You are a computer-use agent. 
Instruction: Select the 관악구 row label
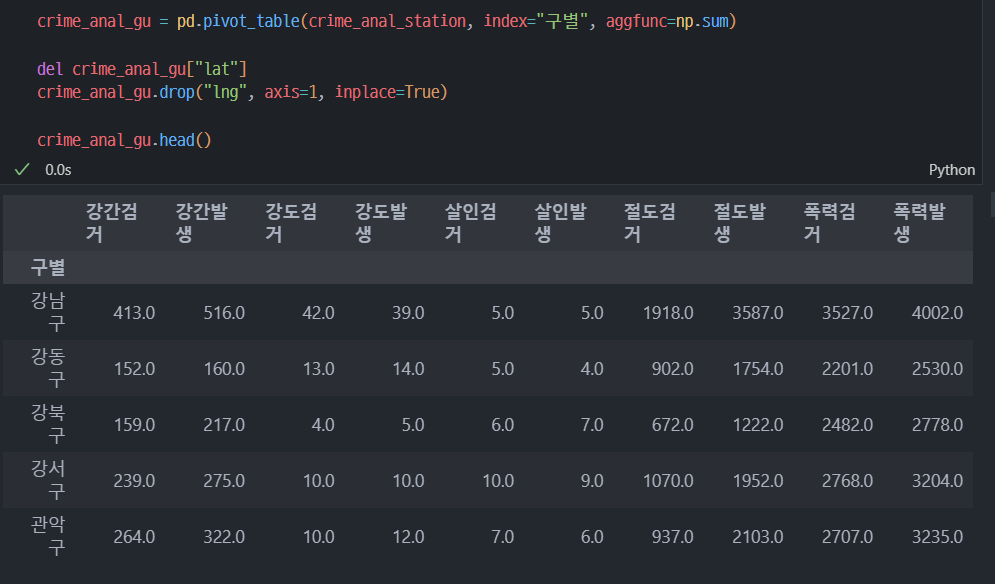pos(48,536)
